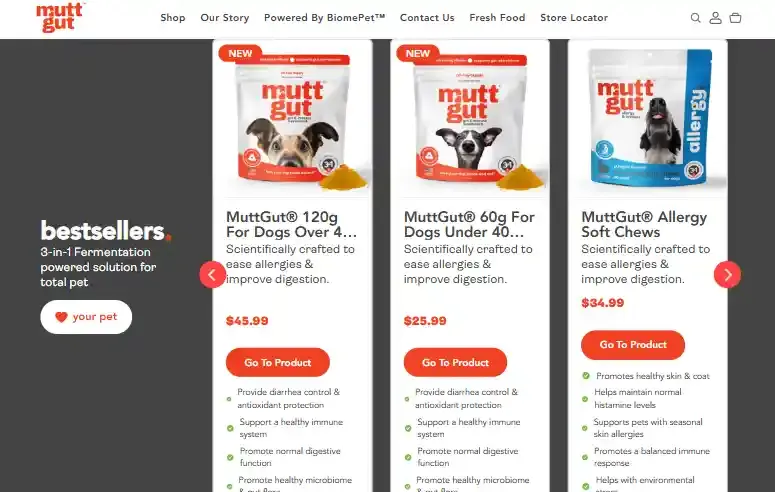The image size is (775, 492).
Task: Open the Shop menu
Action: point(172,18)
